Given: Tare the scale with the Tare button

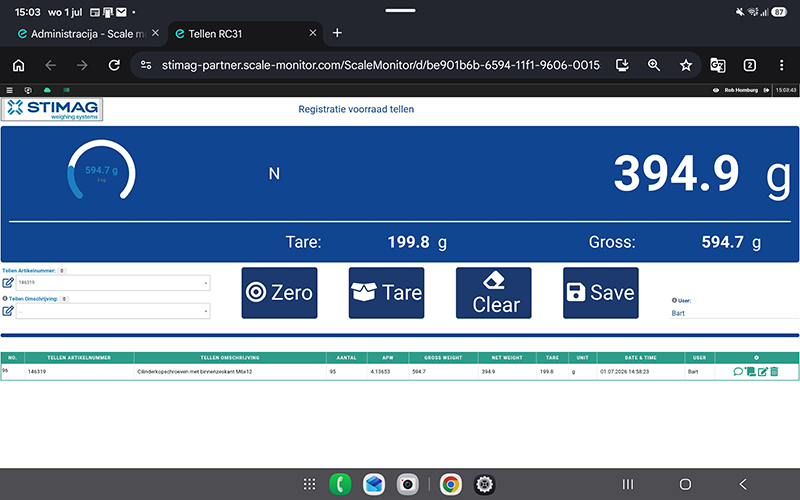Looking at the screenshot, I should [x=386, y=293].
